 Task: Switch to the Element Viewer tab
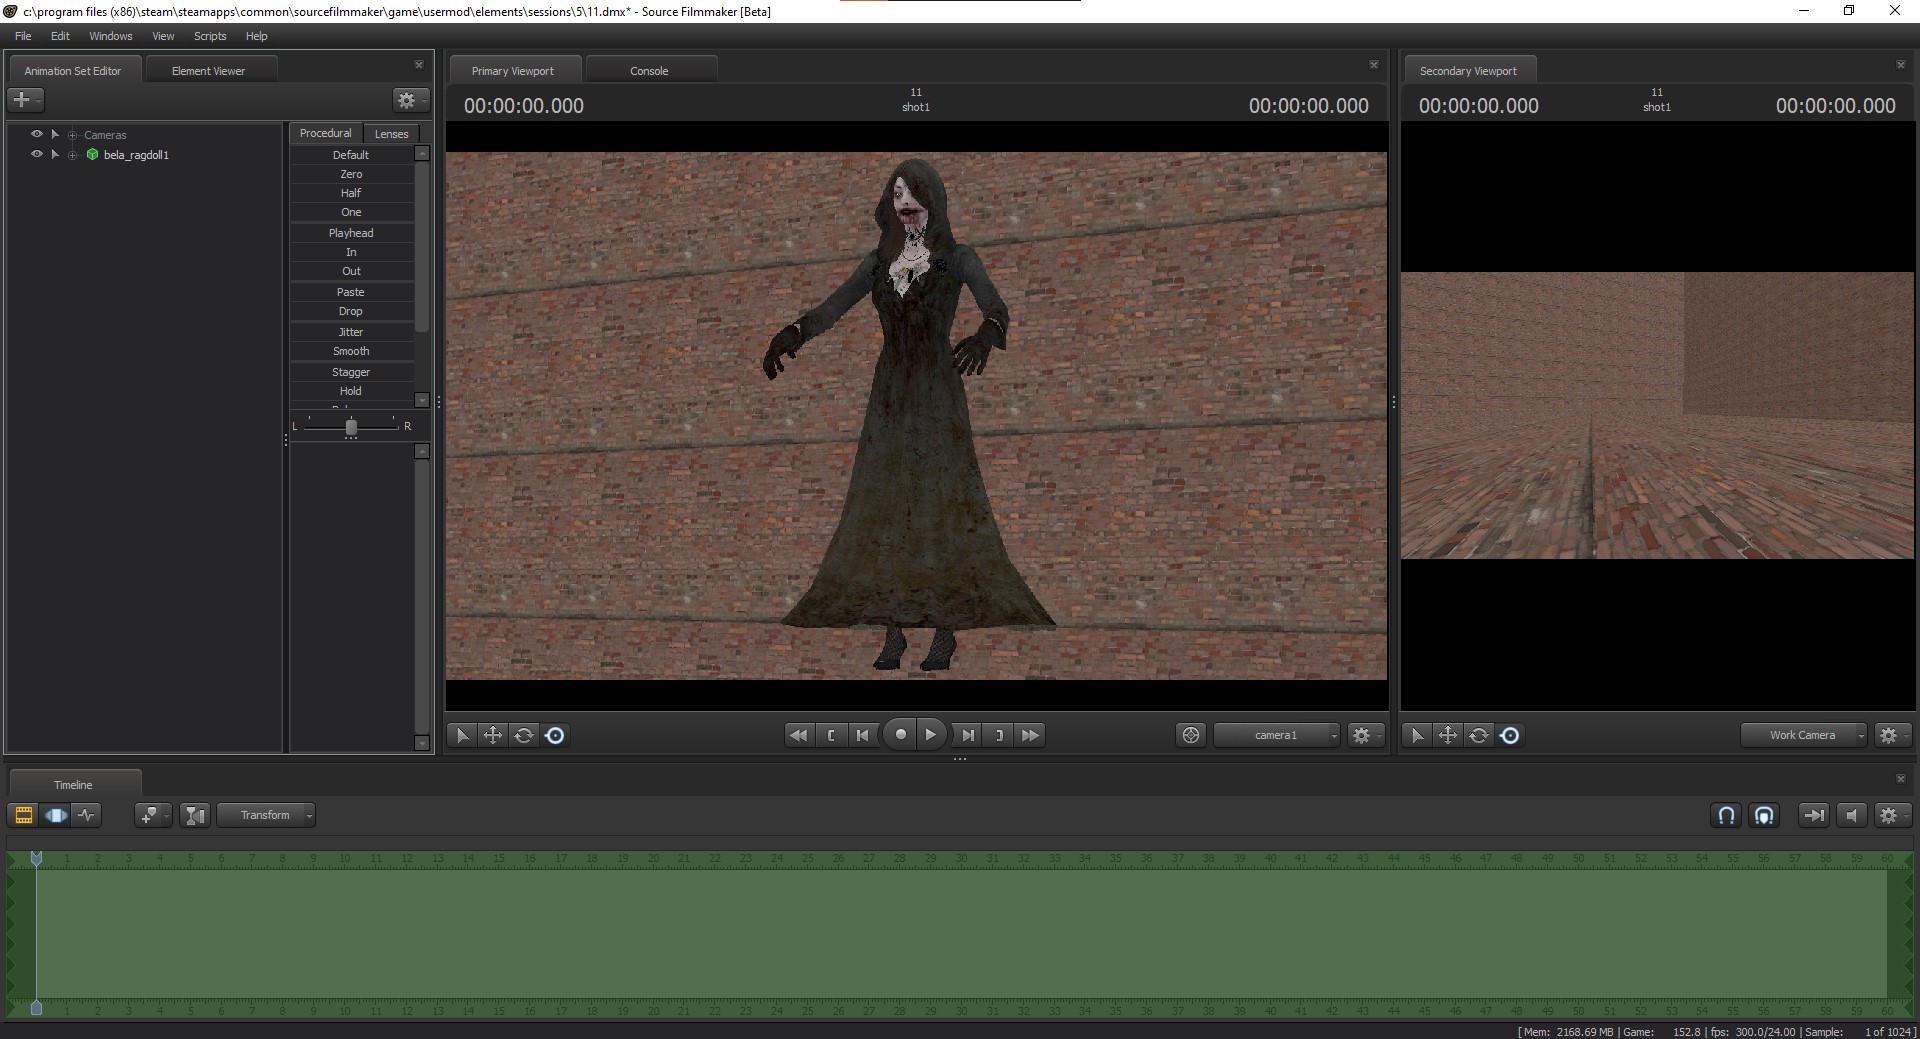[208, 71]
